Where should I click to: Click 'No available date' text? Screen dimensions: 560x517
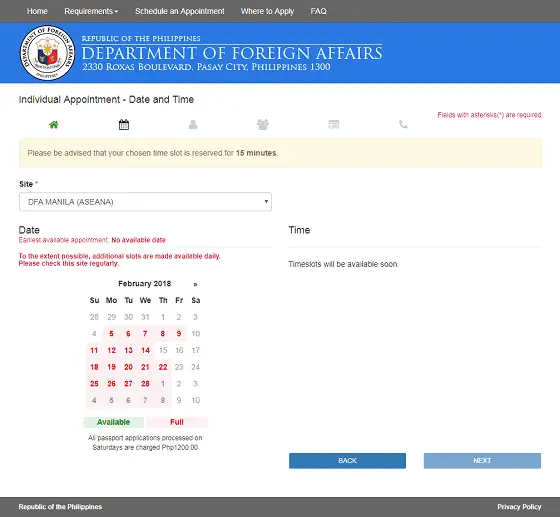point(138,240)
